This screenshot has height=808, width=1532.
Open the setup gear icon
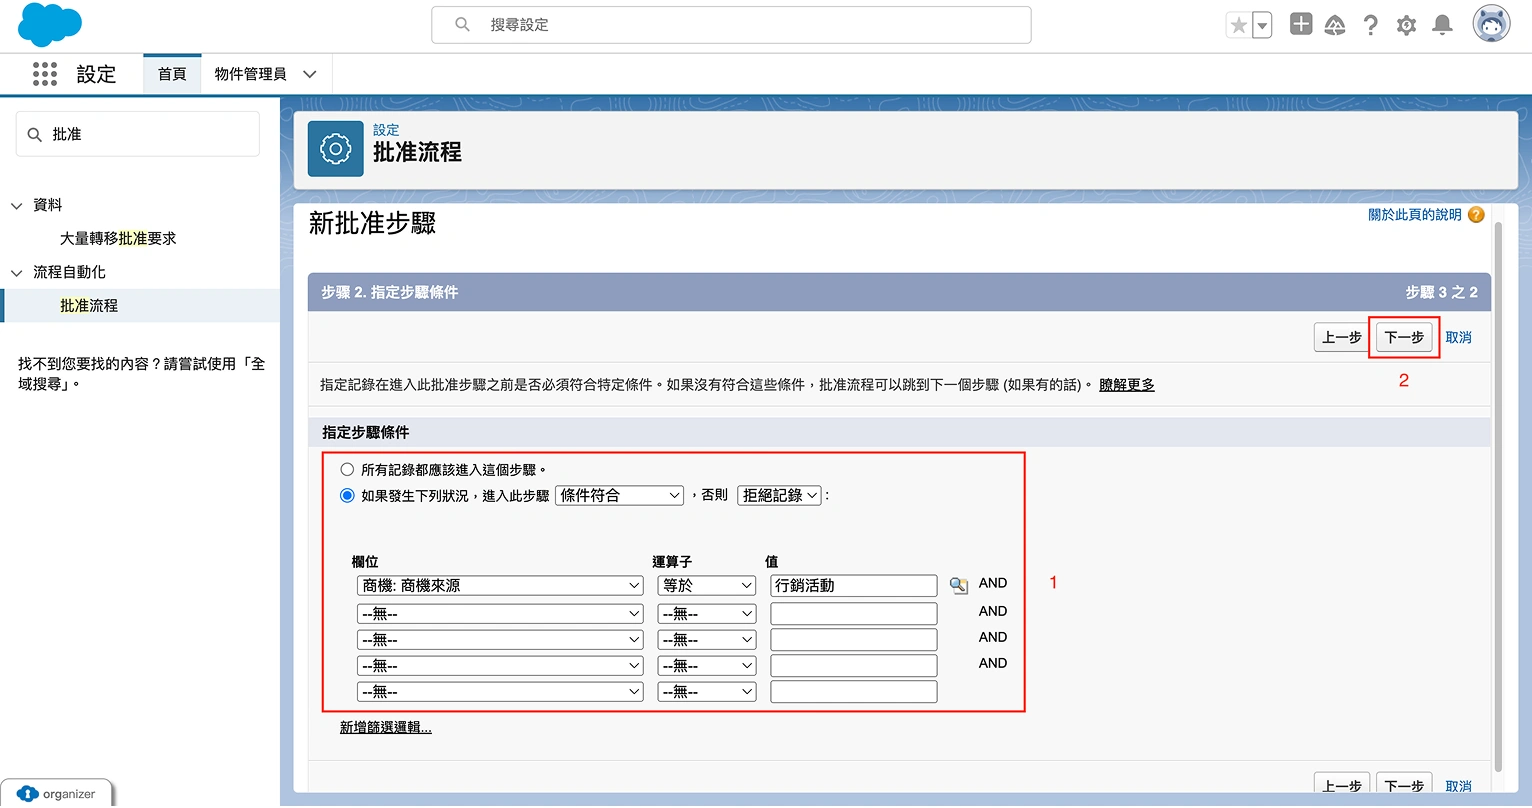[x=1406, y=25]
